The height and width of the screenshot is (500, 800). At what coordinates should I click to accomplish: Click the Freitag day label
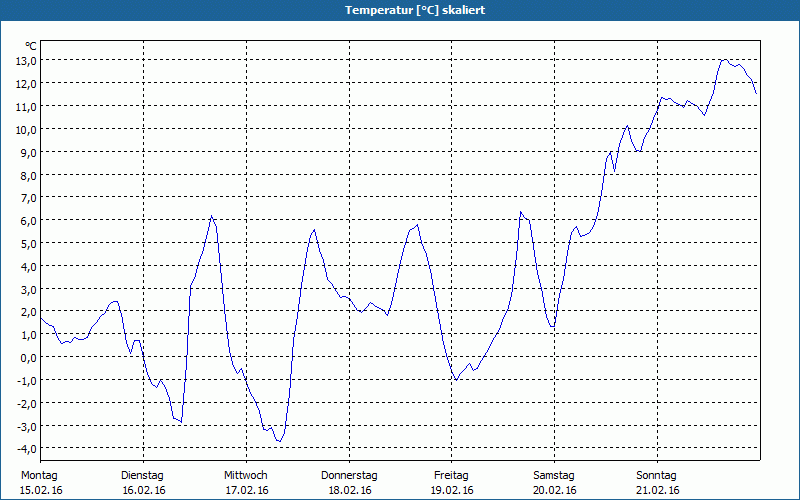451,475
